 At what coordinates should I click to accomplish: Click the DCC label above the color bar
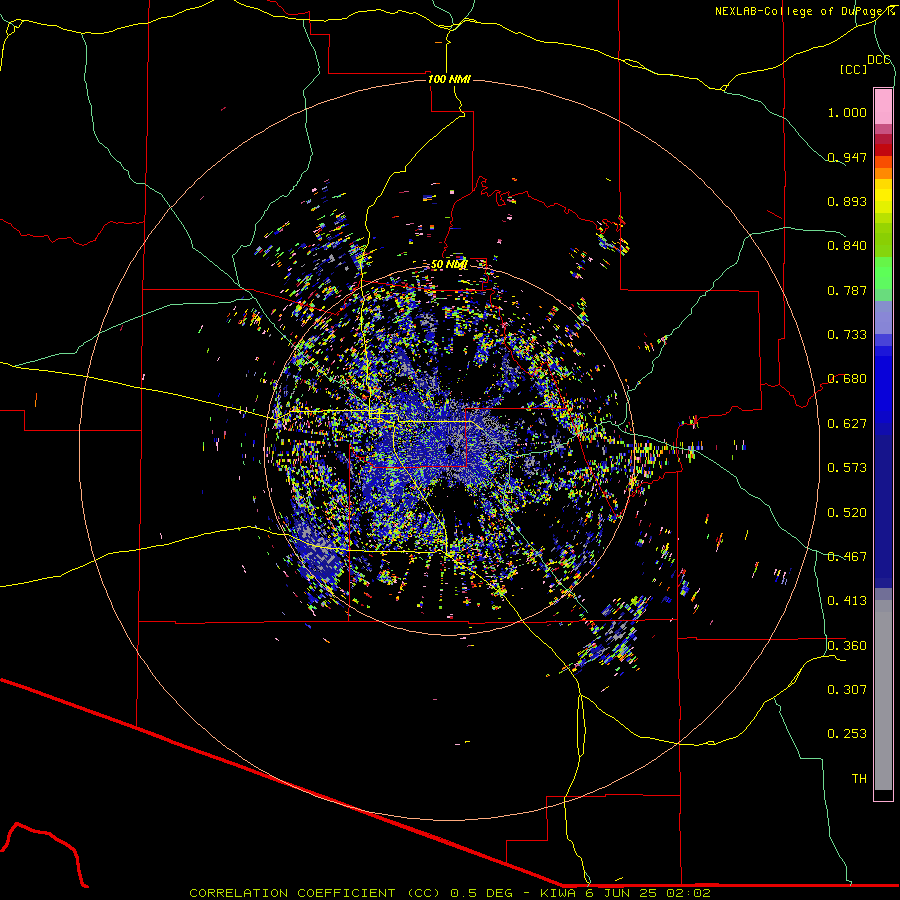click(x=878, y=60)
